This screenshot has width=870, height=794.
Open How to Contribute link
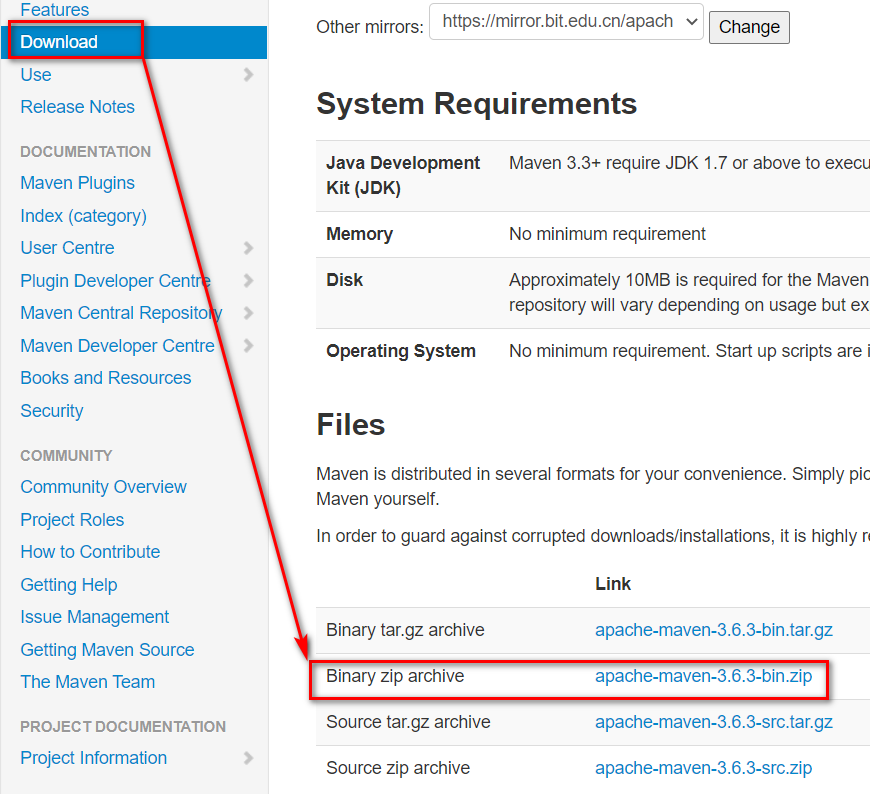point(90,552)
